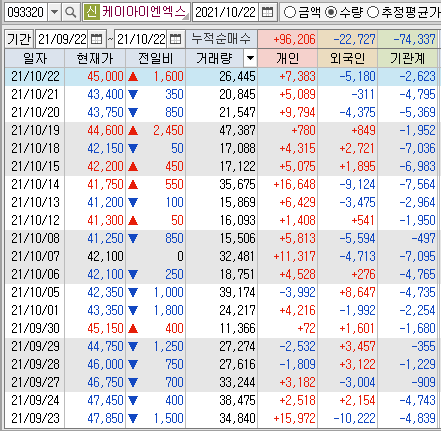
Task: Open calendar next to 2021/10/22 date
Action: coord(267,12)
